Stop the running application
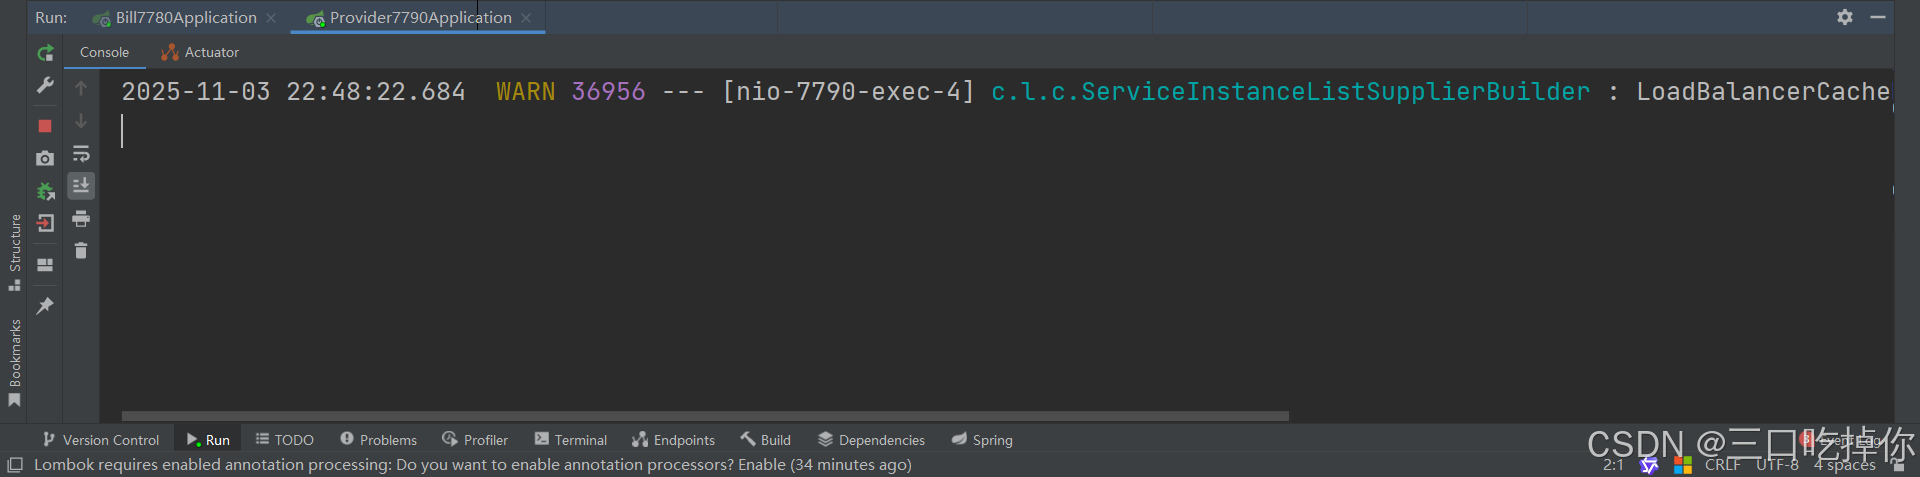This screenshot has width=1920, height=477. (45, 126)
